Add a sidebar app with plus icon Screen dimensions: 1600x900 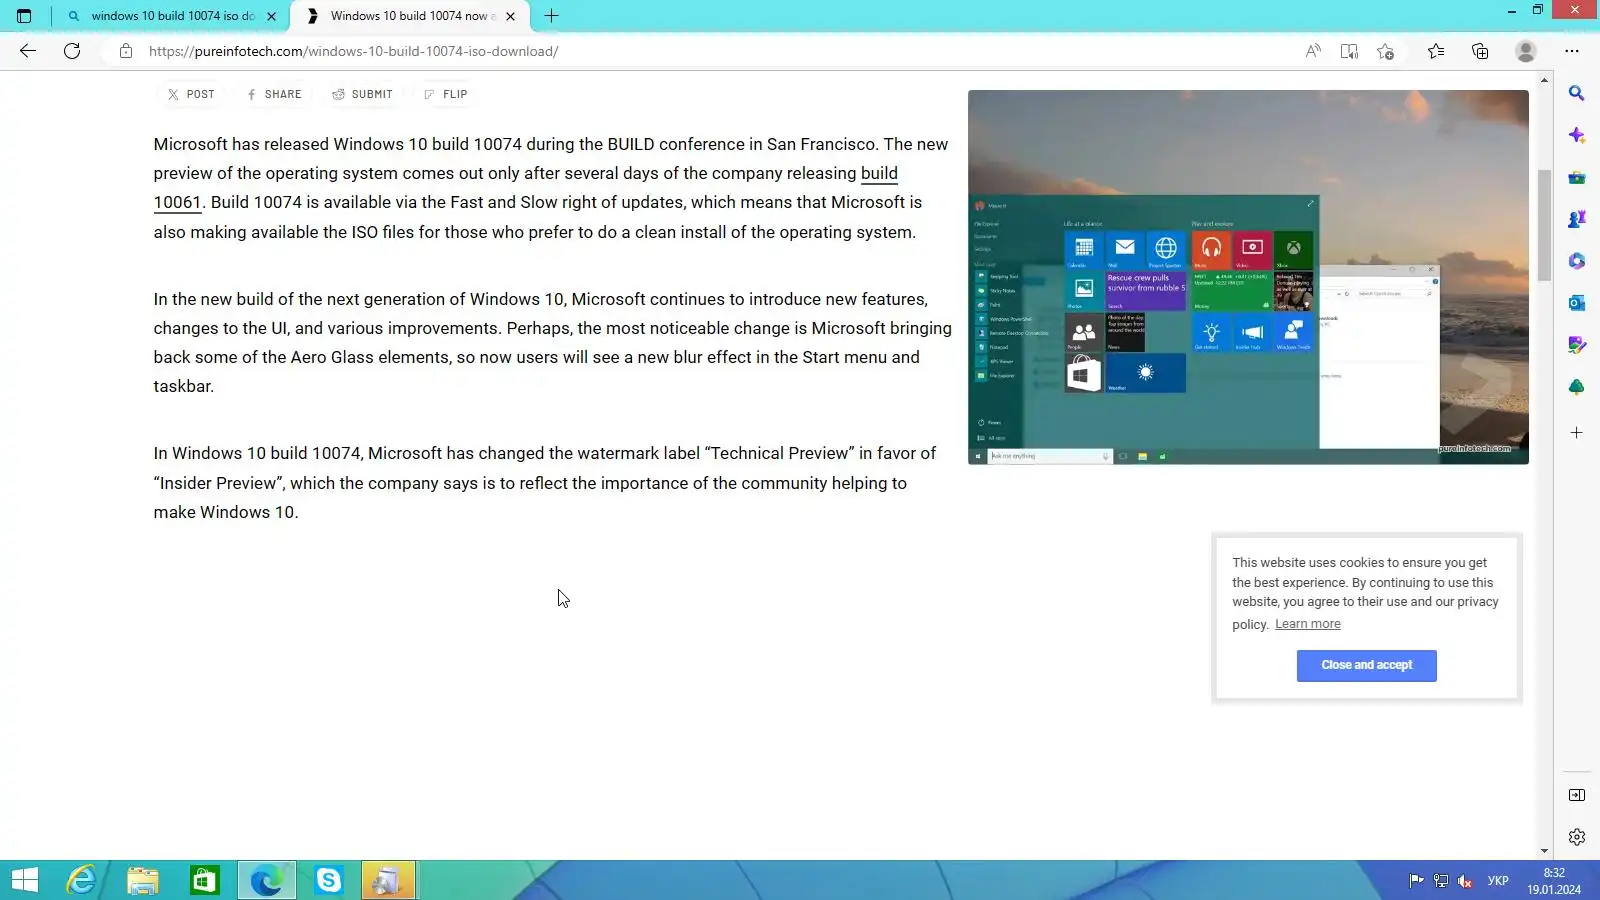[1577, 433]
